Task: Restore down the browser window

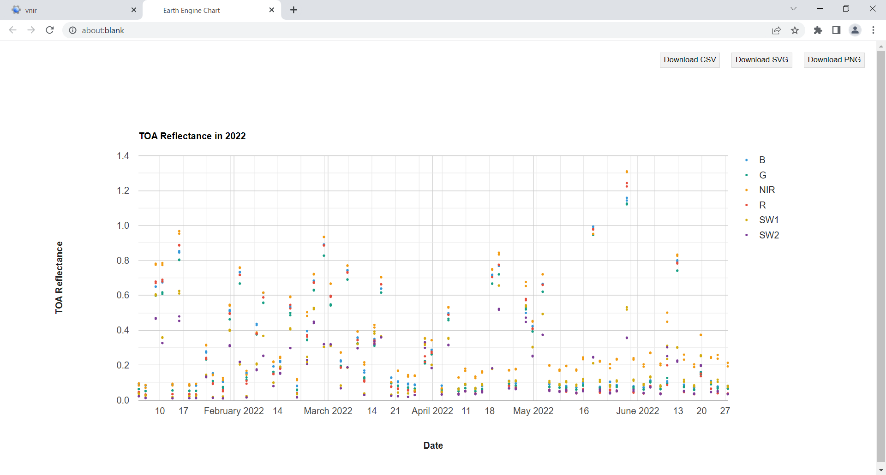Action: click(x=846, y=9)
